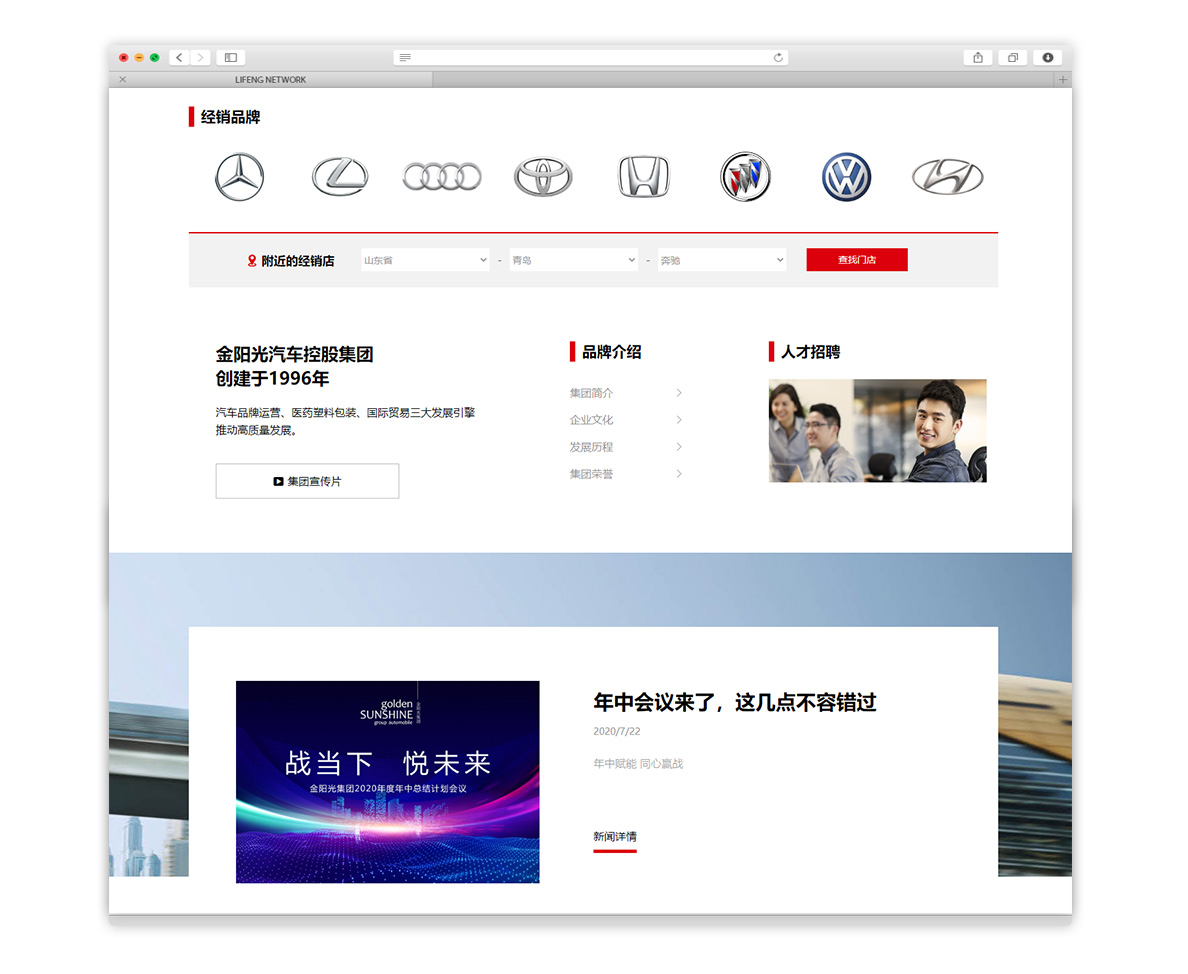Open the Toyota brand logo
Image resolution: width=1188 pixels, height=974 pixels.
tap(543, 177)
